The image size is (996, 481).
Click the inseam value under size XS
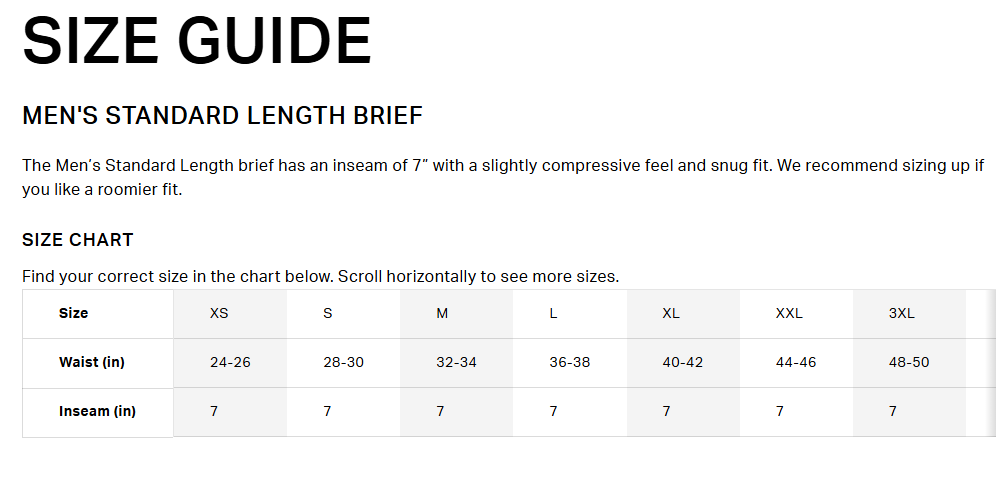pos(214,411)
